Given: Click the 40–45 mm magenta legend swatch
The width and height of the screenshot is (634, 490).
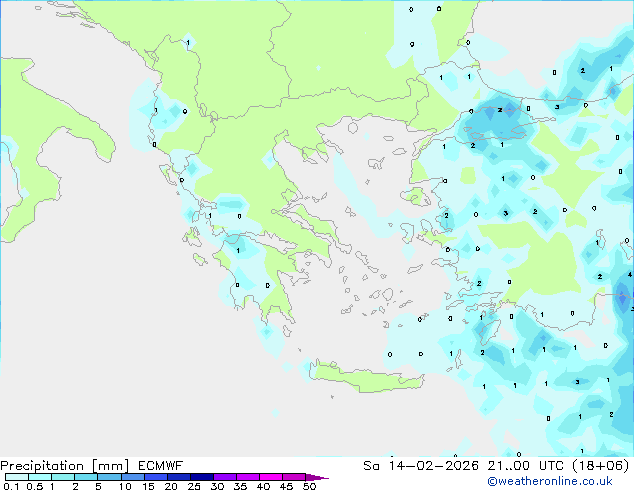Looking at the screenshot, I should coord(271,477).
